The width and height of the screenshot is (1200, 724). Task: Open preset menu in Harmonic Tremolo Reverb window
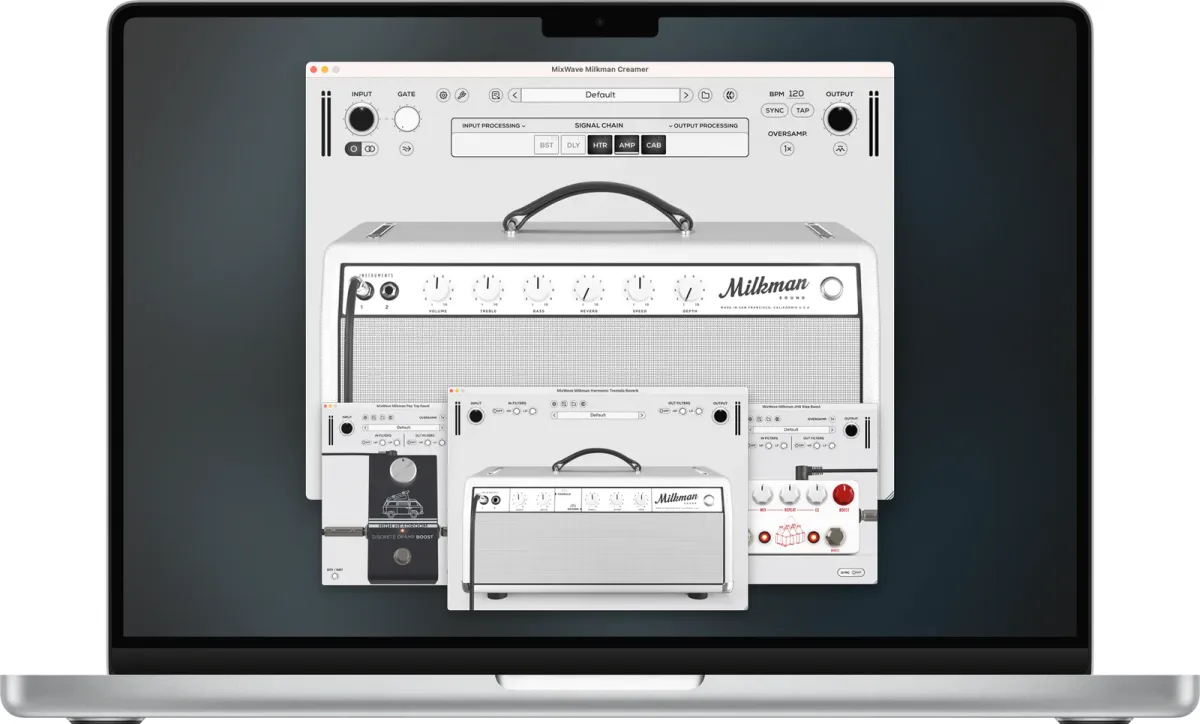(598, 414)
